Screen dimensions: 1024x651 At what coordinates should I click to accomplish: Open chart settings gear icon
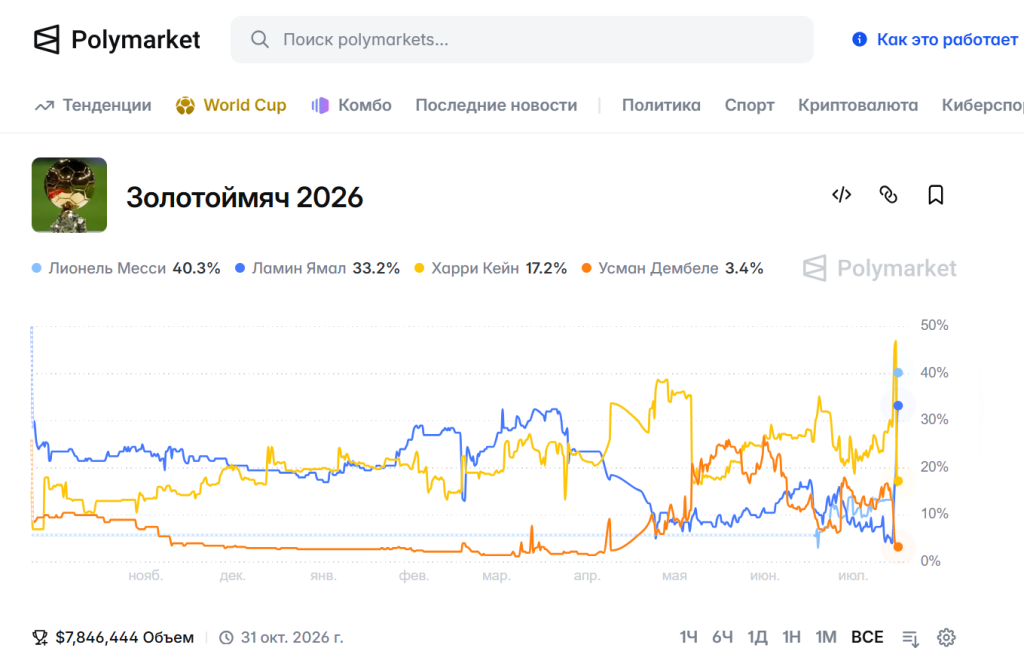pos(946,637)
